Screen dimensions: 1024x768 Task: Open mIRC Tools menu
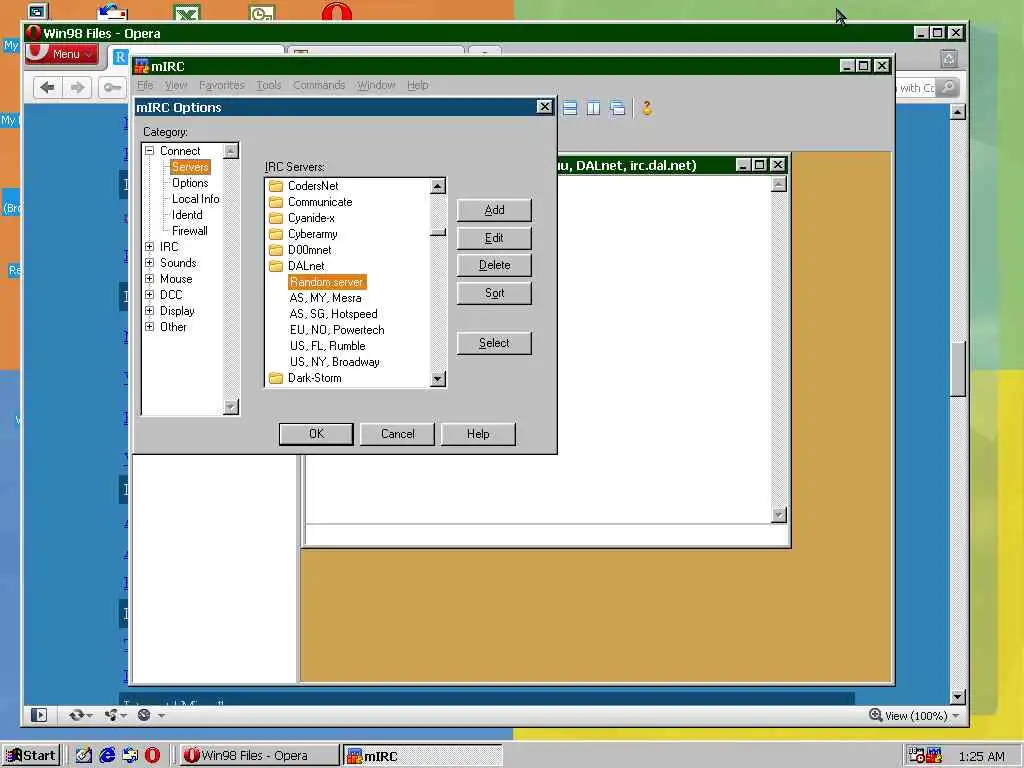pyautogui.click(x=268, y=85)
